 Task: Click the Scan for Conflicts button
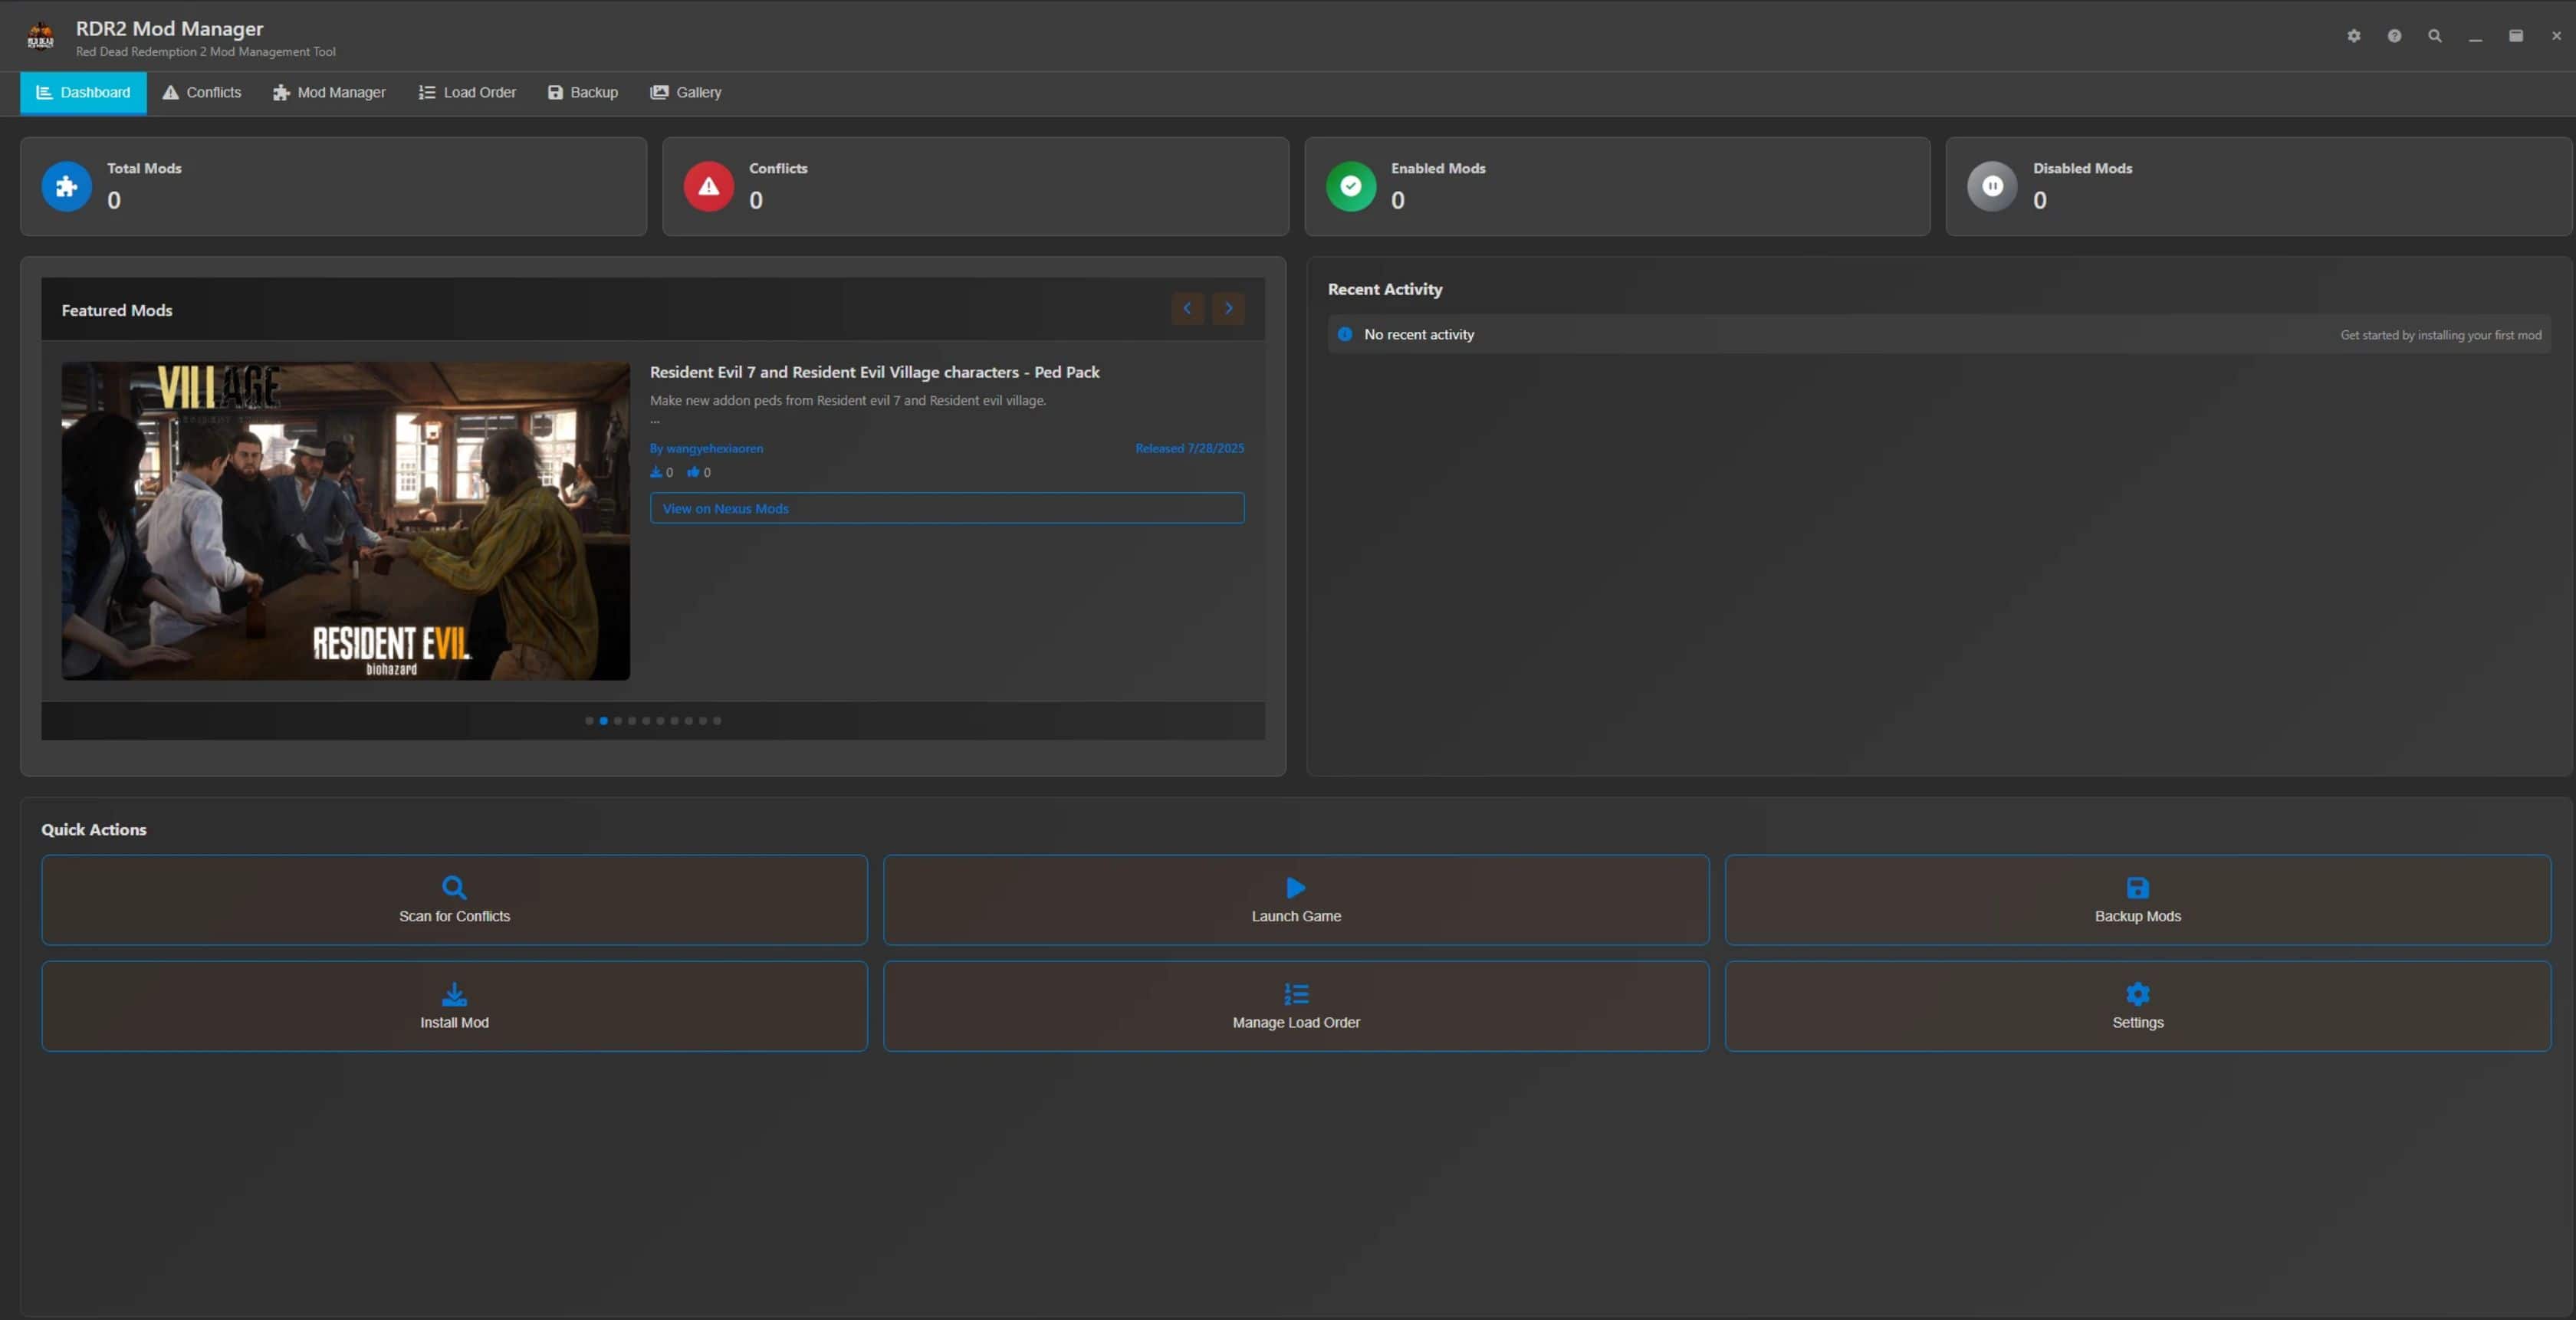[x=455, y=900]
